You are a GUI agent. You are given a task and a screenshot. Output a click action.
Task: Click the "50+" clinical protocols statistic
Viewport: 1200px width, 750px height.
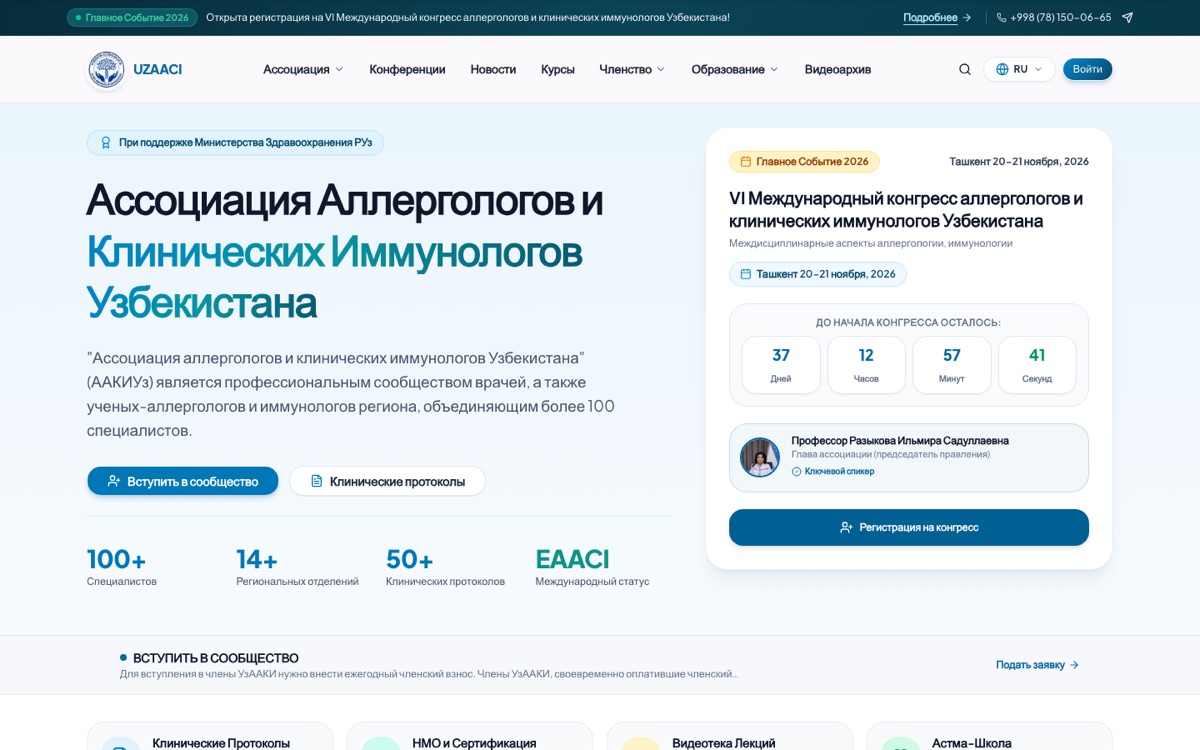pyautogui.click(x=445, y=567)
